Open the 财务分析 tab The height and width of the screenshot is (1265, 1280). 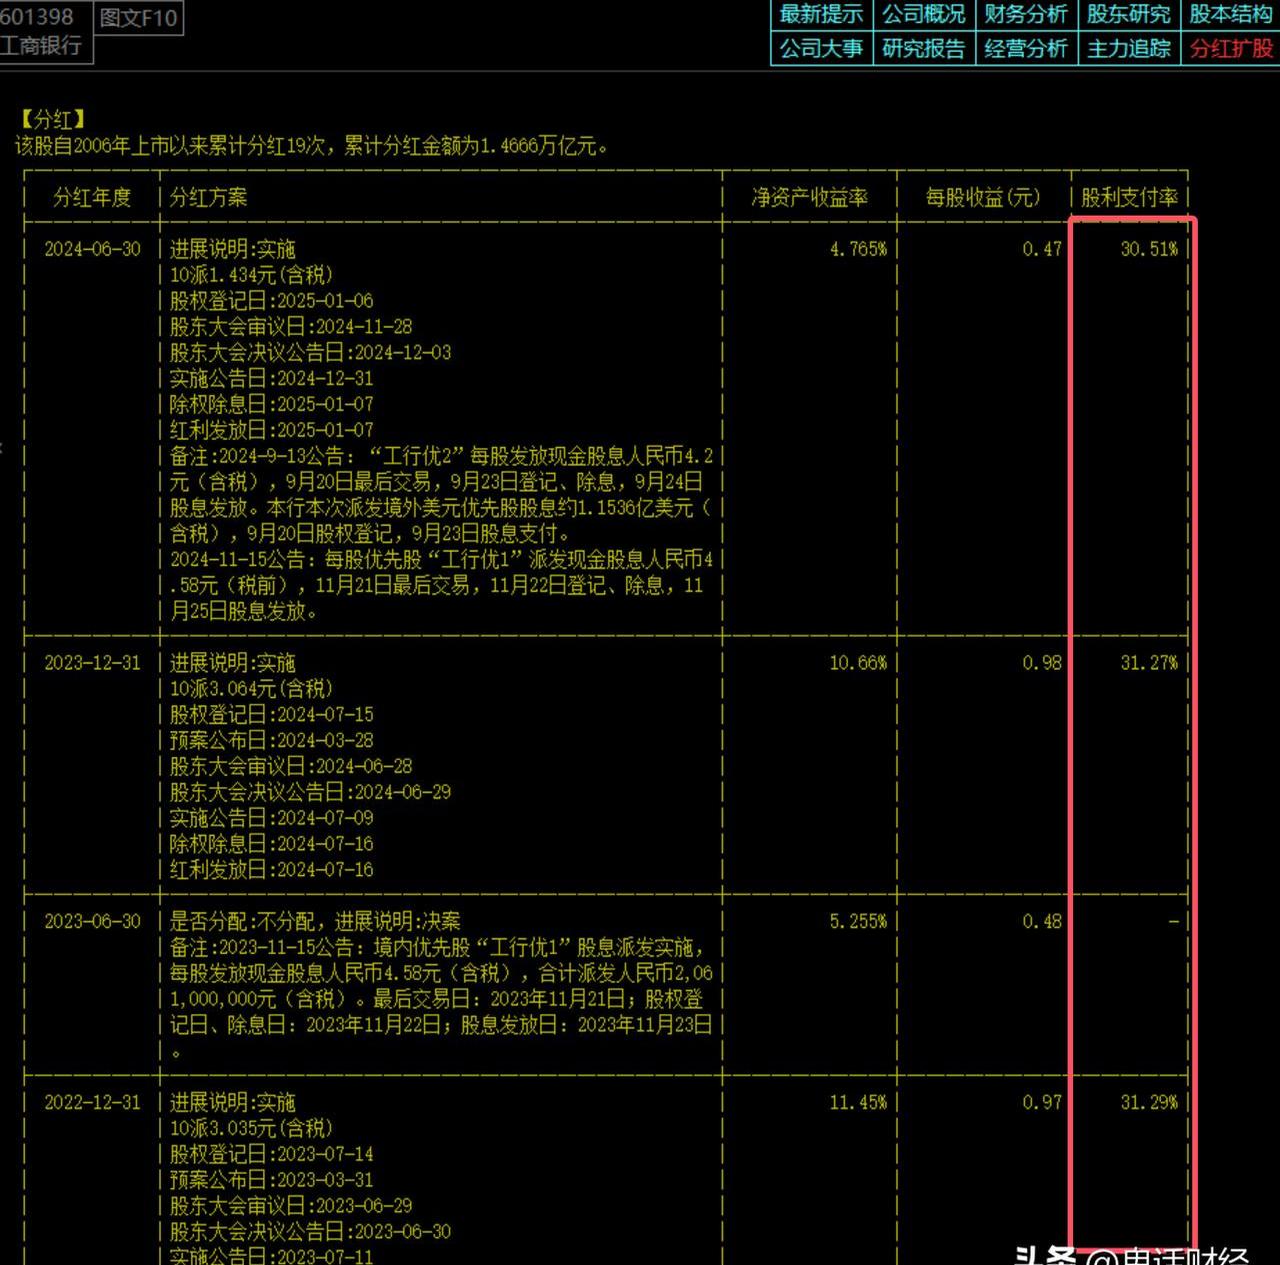(x=1026, y=14)
